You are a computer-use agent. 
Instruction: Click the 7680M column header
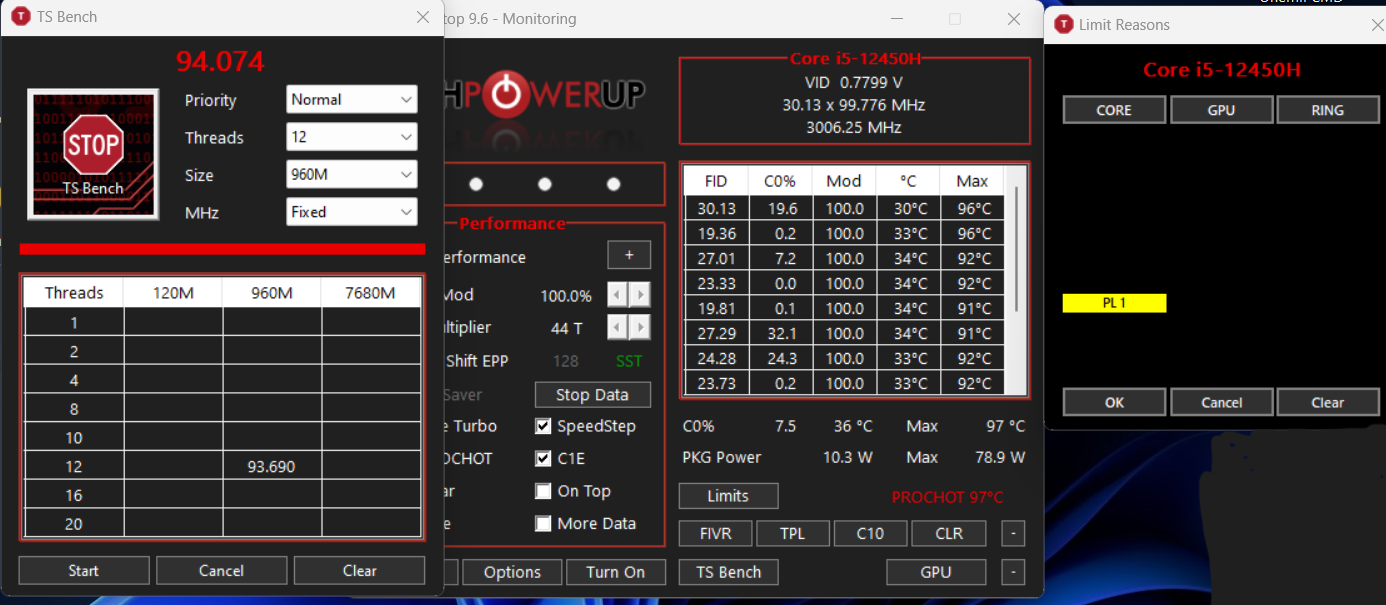point(370,293)
